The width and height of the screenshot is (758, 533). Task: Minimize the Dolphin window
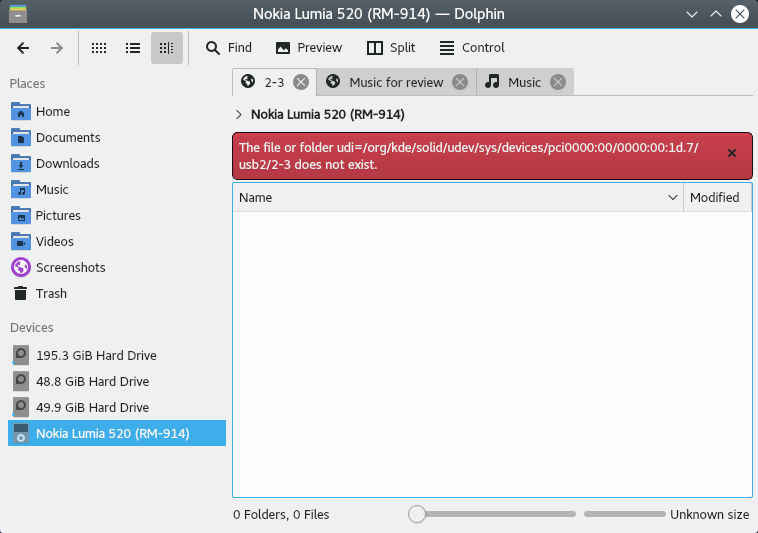pyautogui.click(x=692, y=14)
